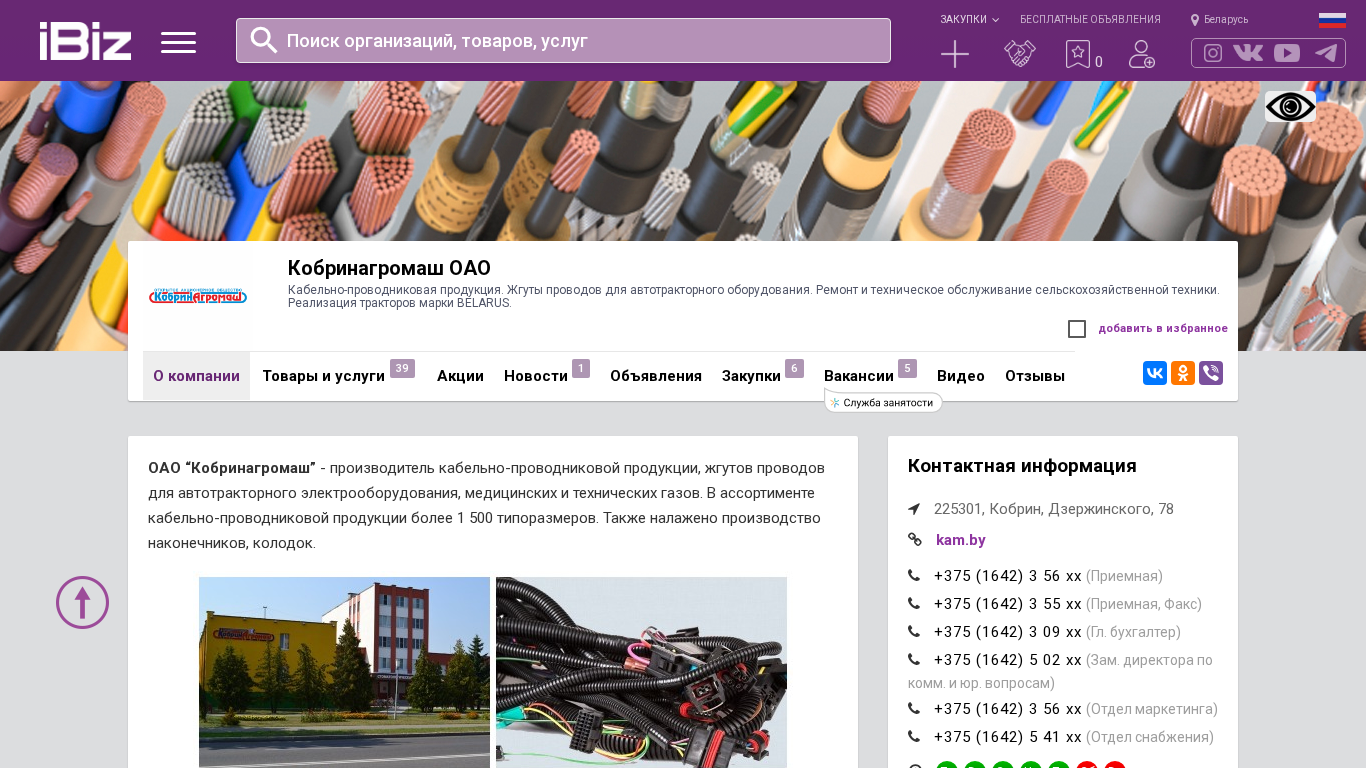Viewport: 1366px width, 768px height.
Task: Switch language using the Russian flag
Action: [1332, 20]
